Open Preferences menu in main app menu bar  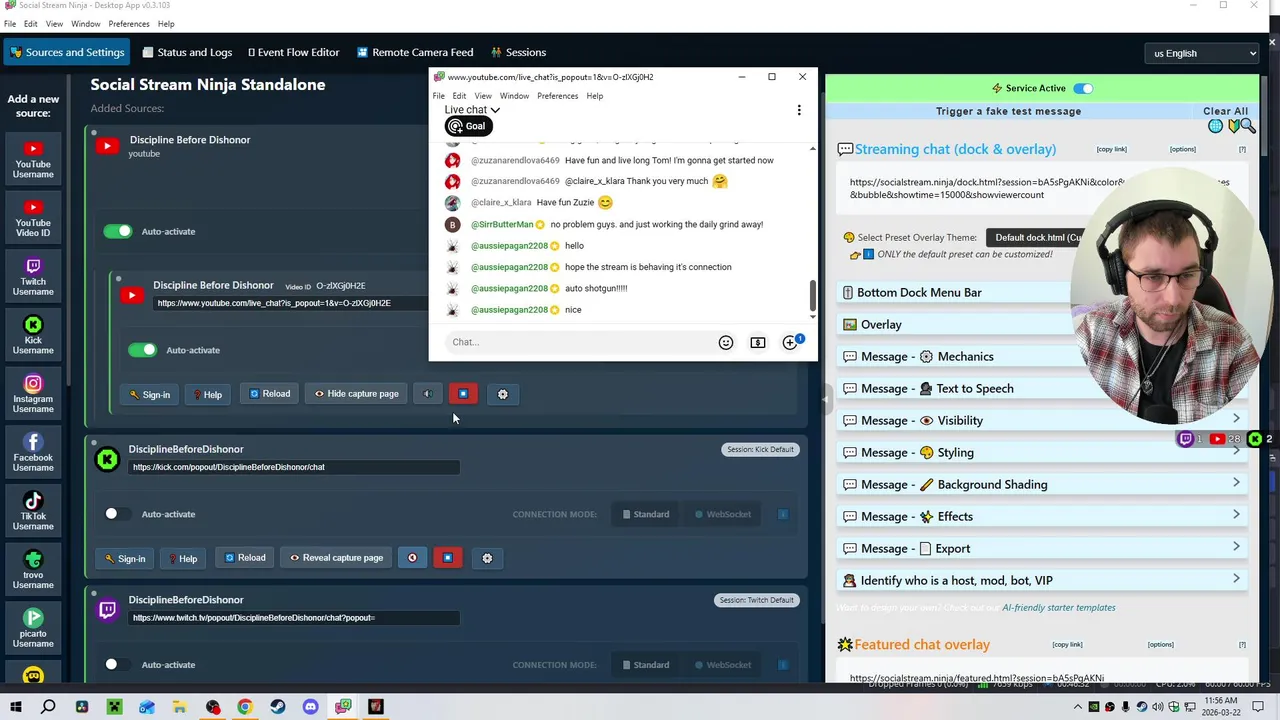129,24
